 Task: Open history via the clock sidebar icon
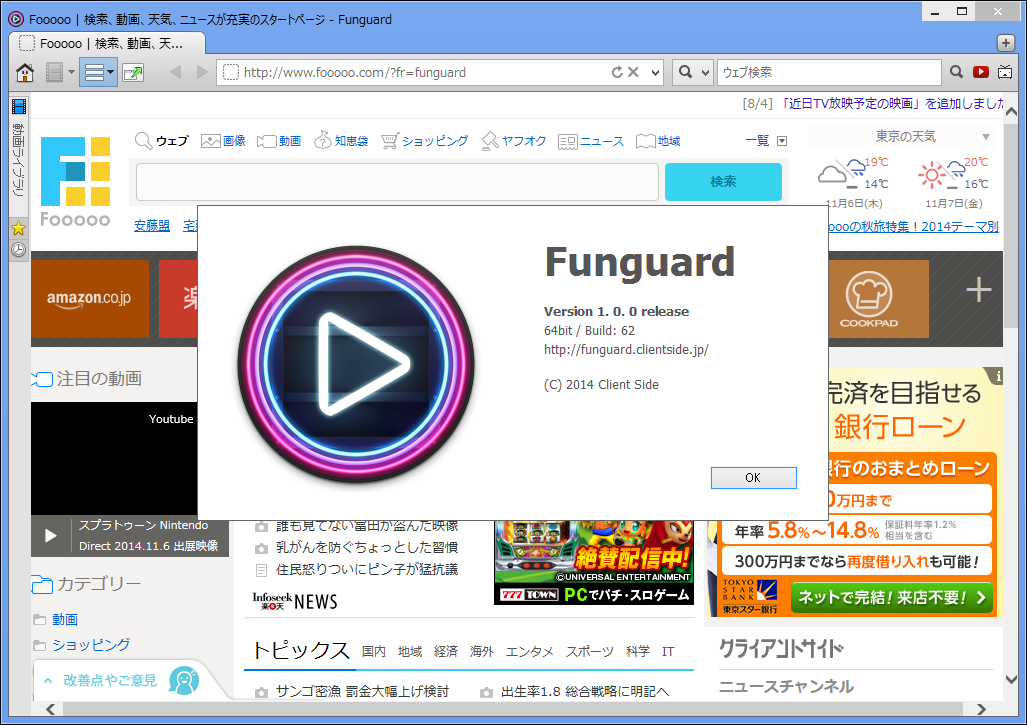[x=18, y=249]
